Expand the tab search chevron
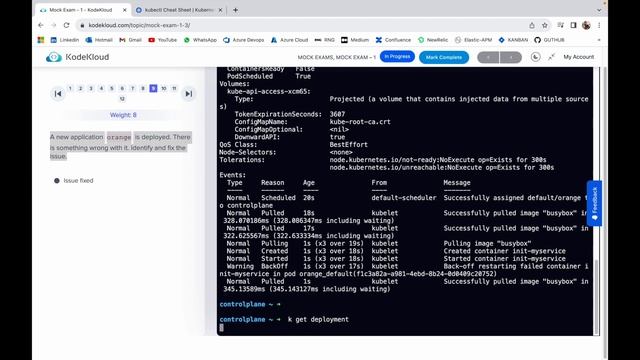 599,10
